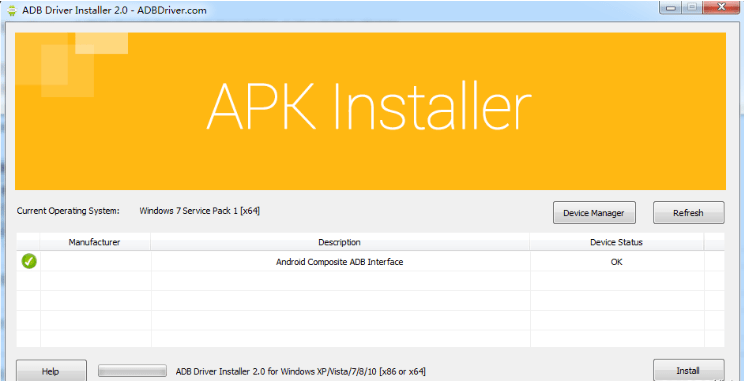Select the Android Composite ADB Interface row
The width and height of the screenshot is (744, 381).
[x=370, y=261]
